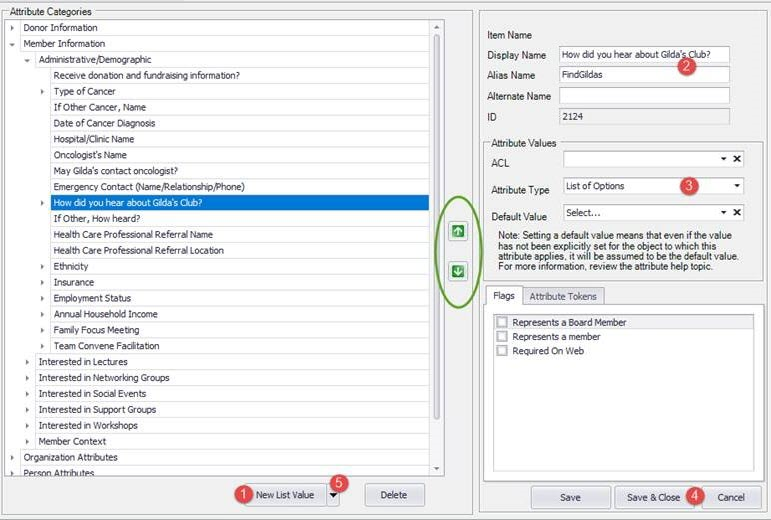Select May Gilda's contact oncologist? row
Screen dimensions: 771x520
240,171
